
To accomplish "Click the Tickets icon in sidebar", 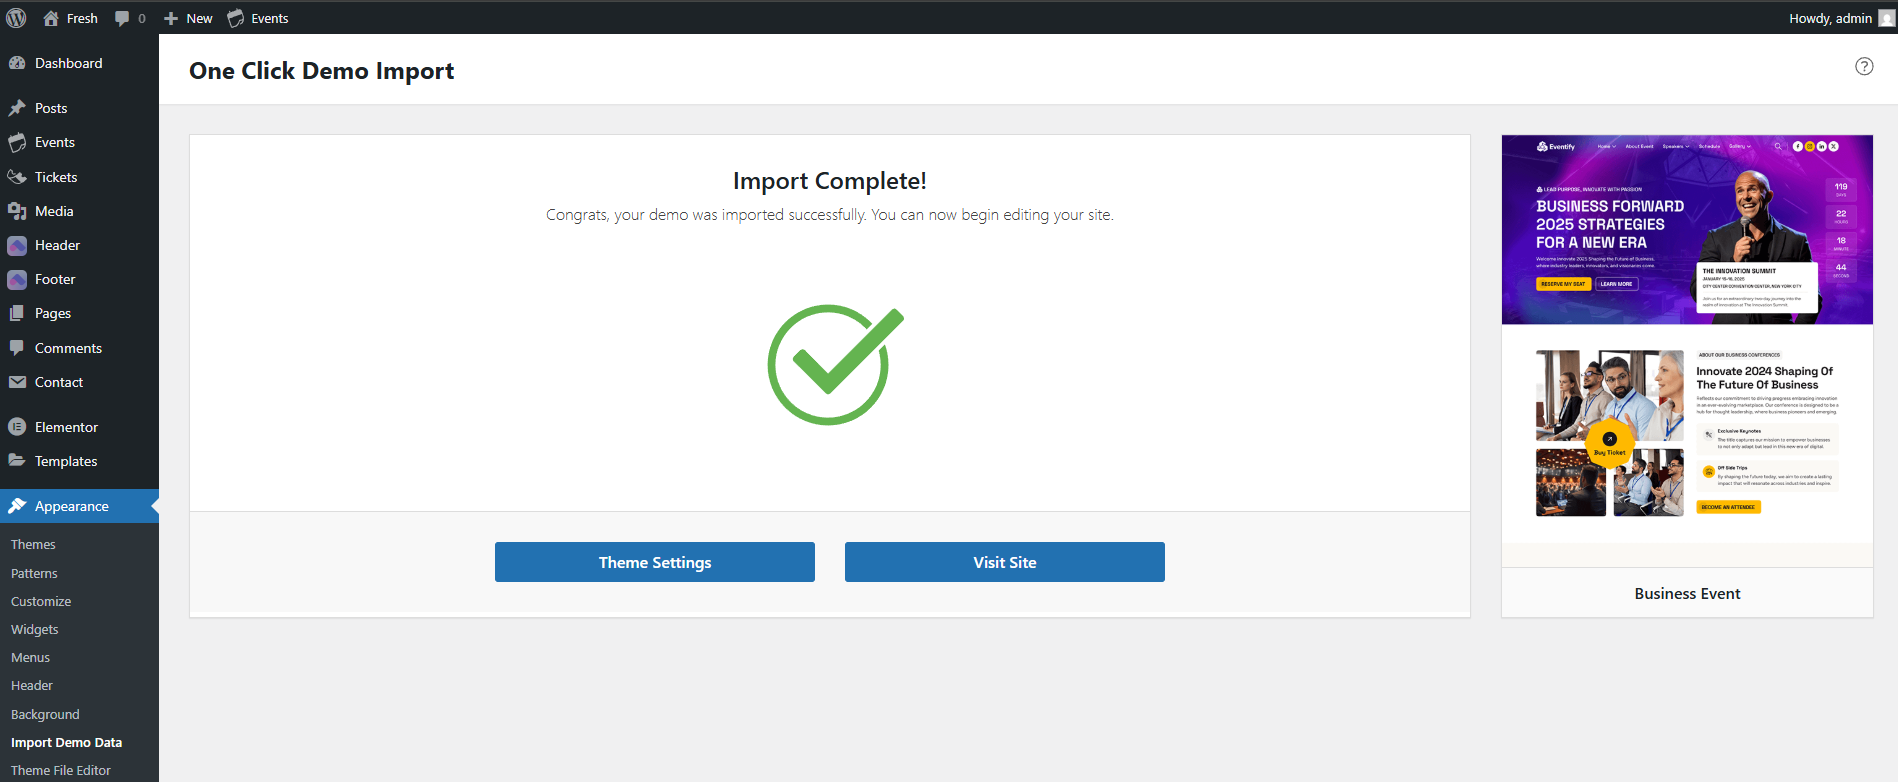I will [x=17, y=177].
